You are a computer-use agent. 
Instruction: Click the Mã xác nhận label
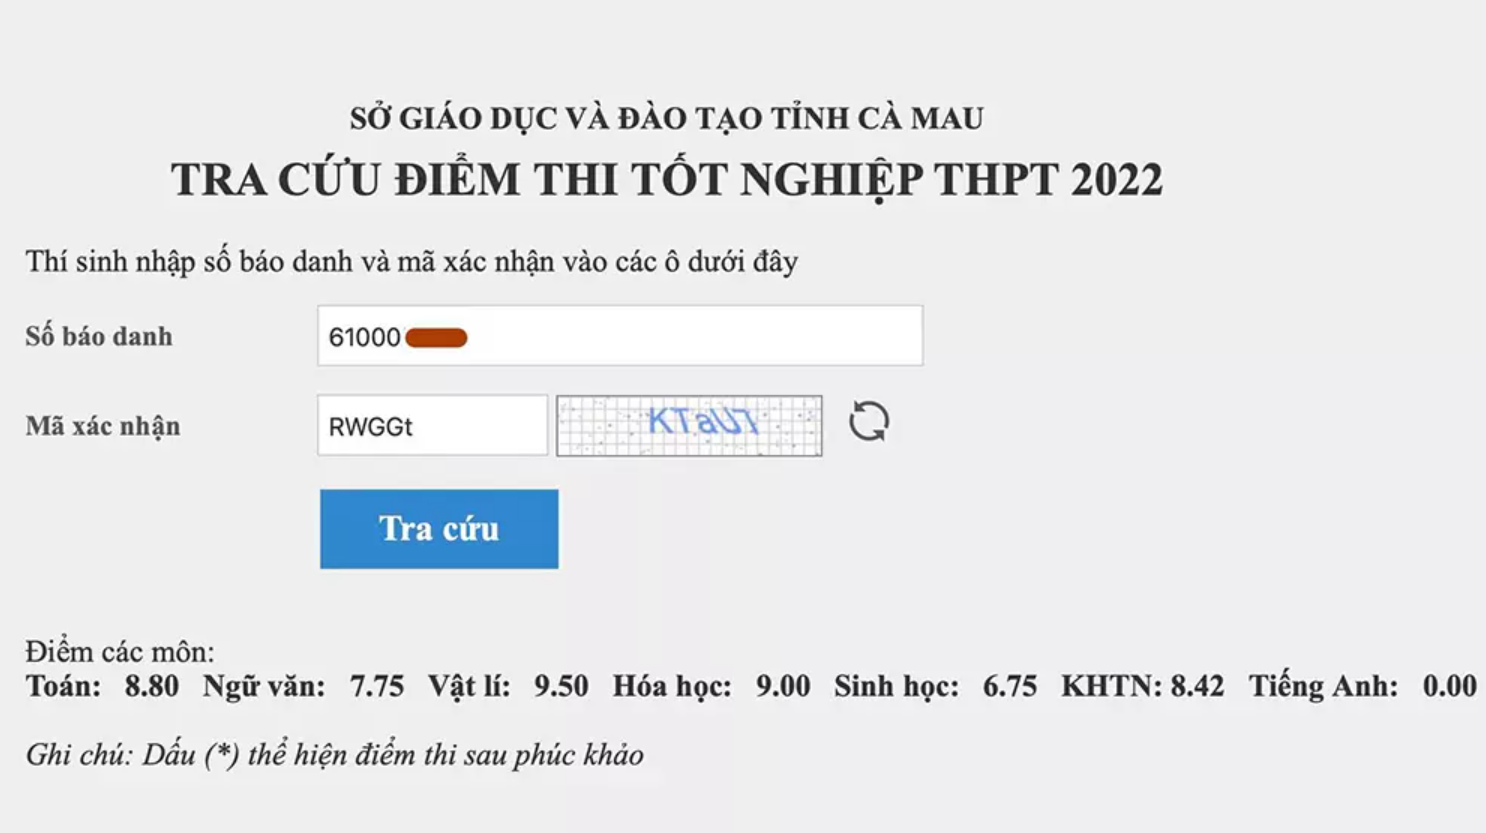point(102,426)
